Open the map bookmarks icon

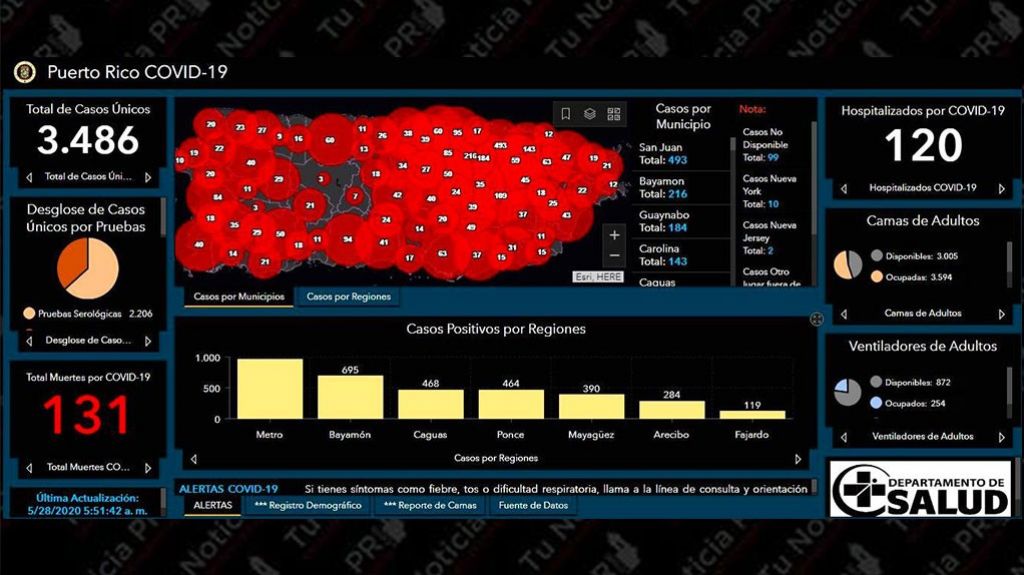pyautogui.click(x=566, y=114)
